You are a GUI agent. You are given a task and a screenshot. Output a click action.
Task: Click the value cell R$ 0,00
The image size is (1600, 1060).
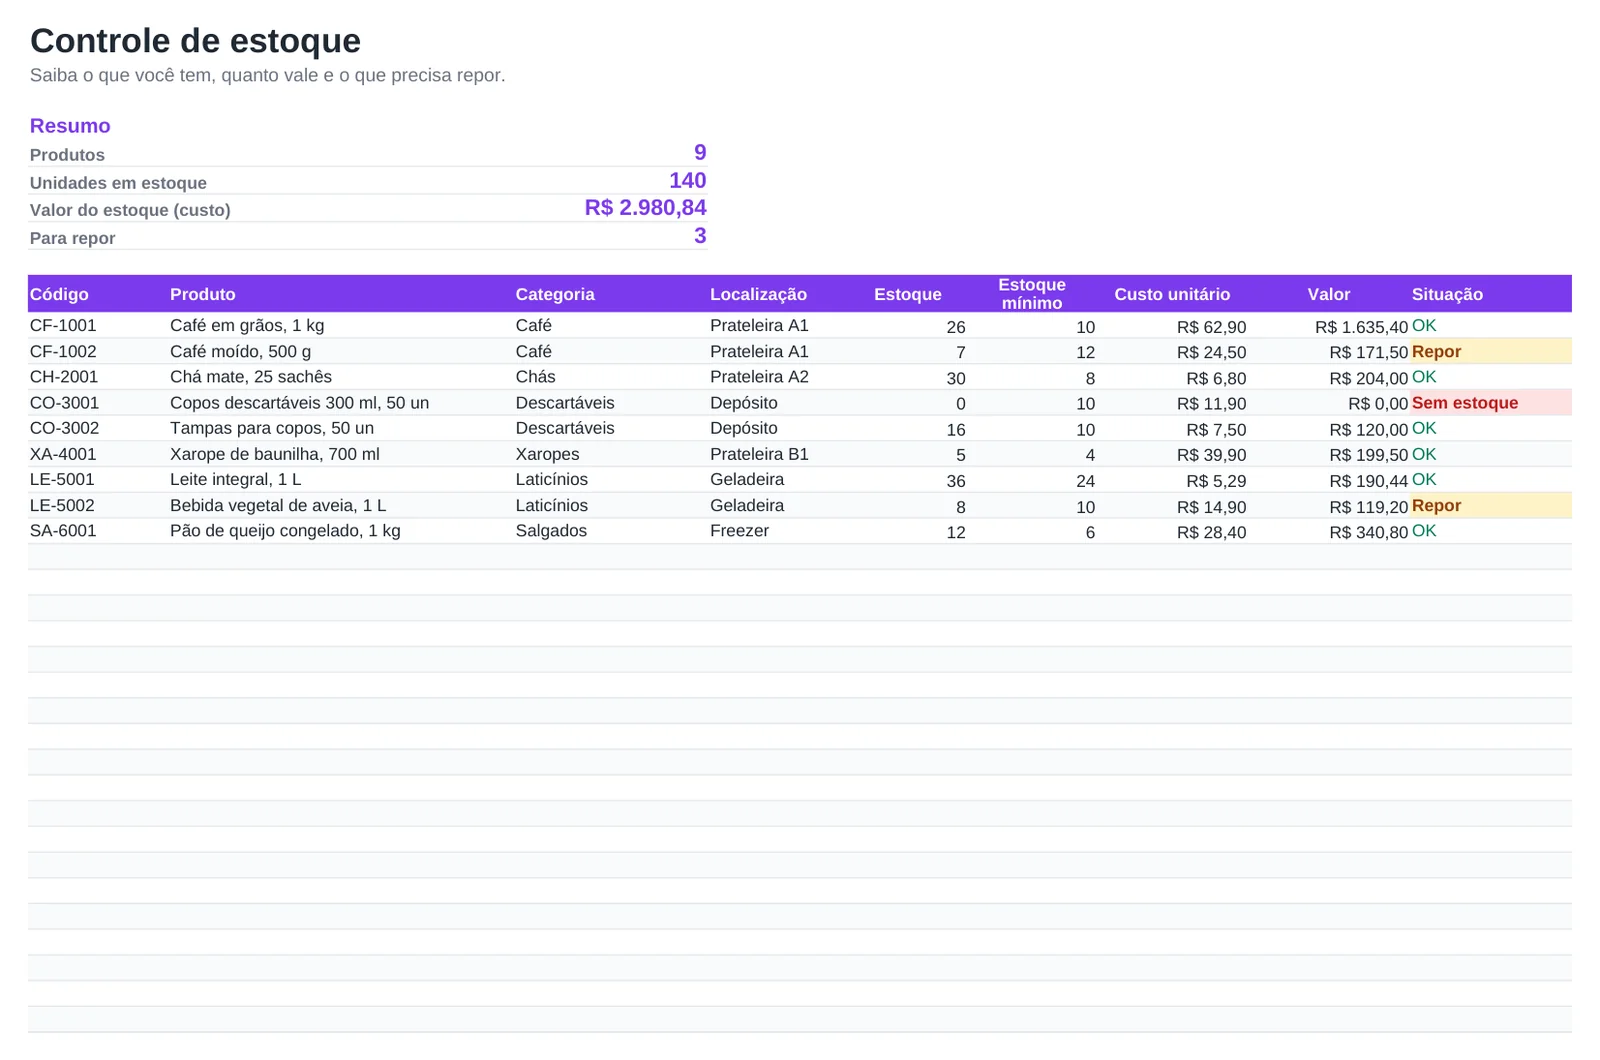[1378, 404]
